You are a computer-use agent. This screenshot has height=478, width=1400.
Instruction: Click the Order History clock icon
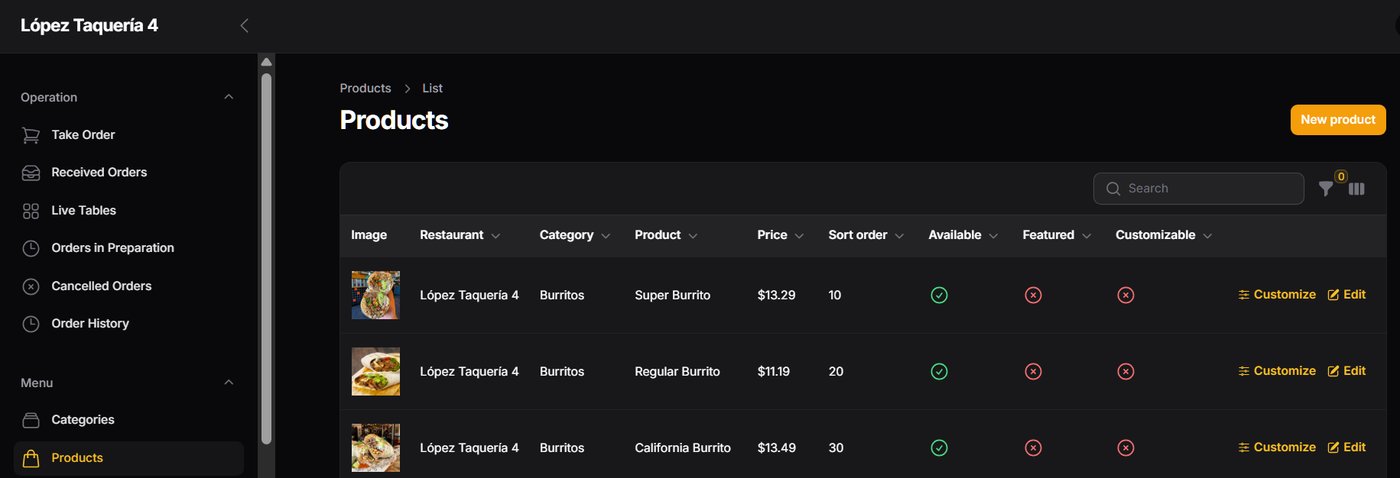point(31,324)
